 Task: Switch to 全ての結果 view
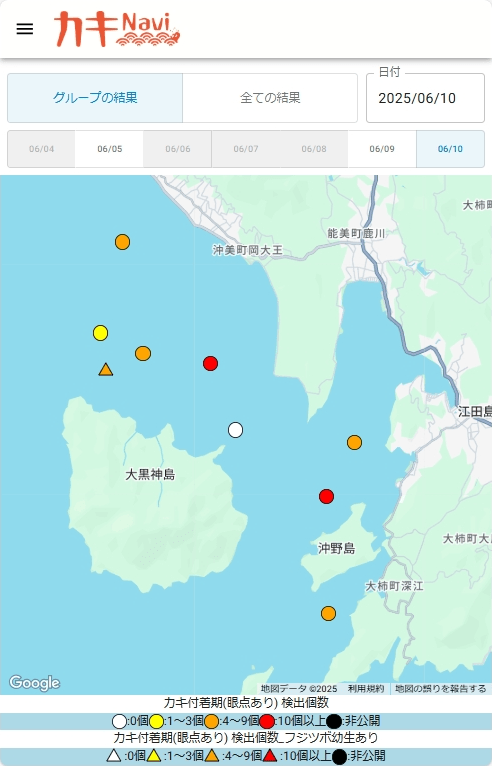coord(270,98)
